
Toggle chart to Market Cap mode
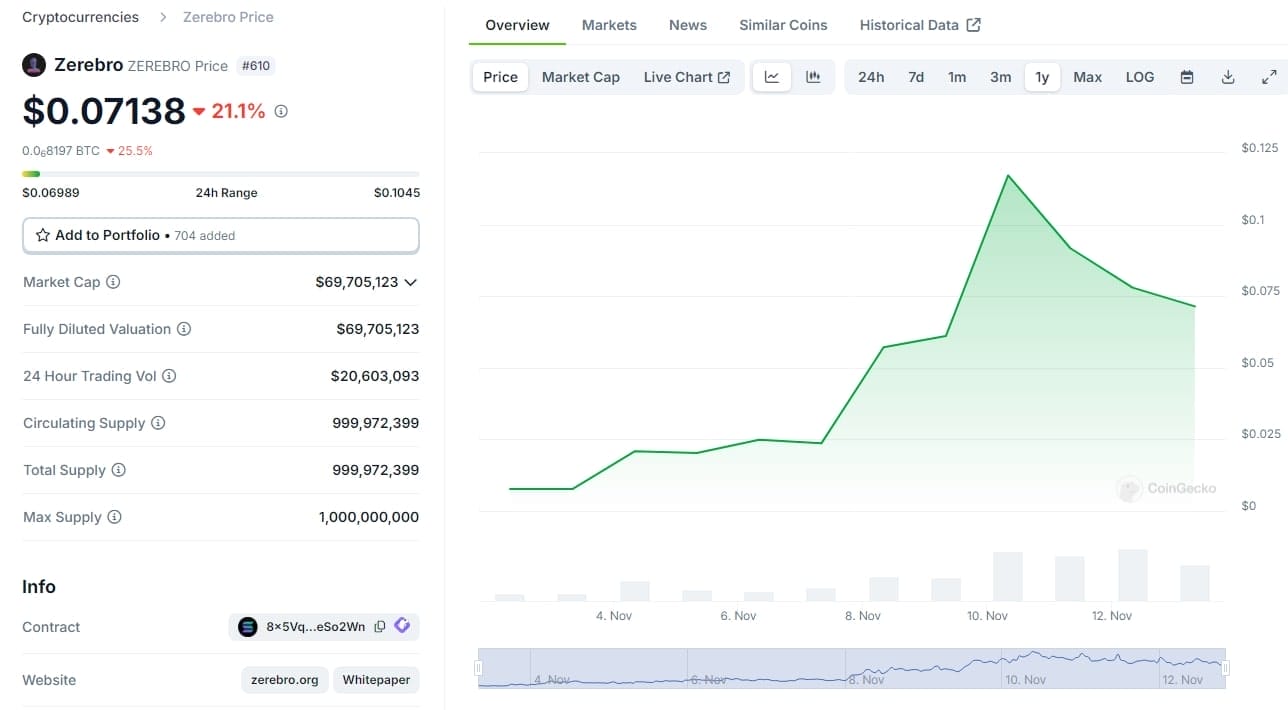pyautogui.click(x=581, y=77)
